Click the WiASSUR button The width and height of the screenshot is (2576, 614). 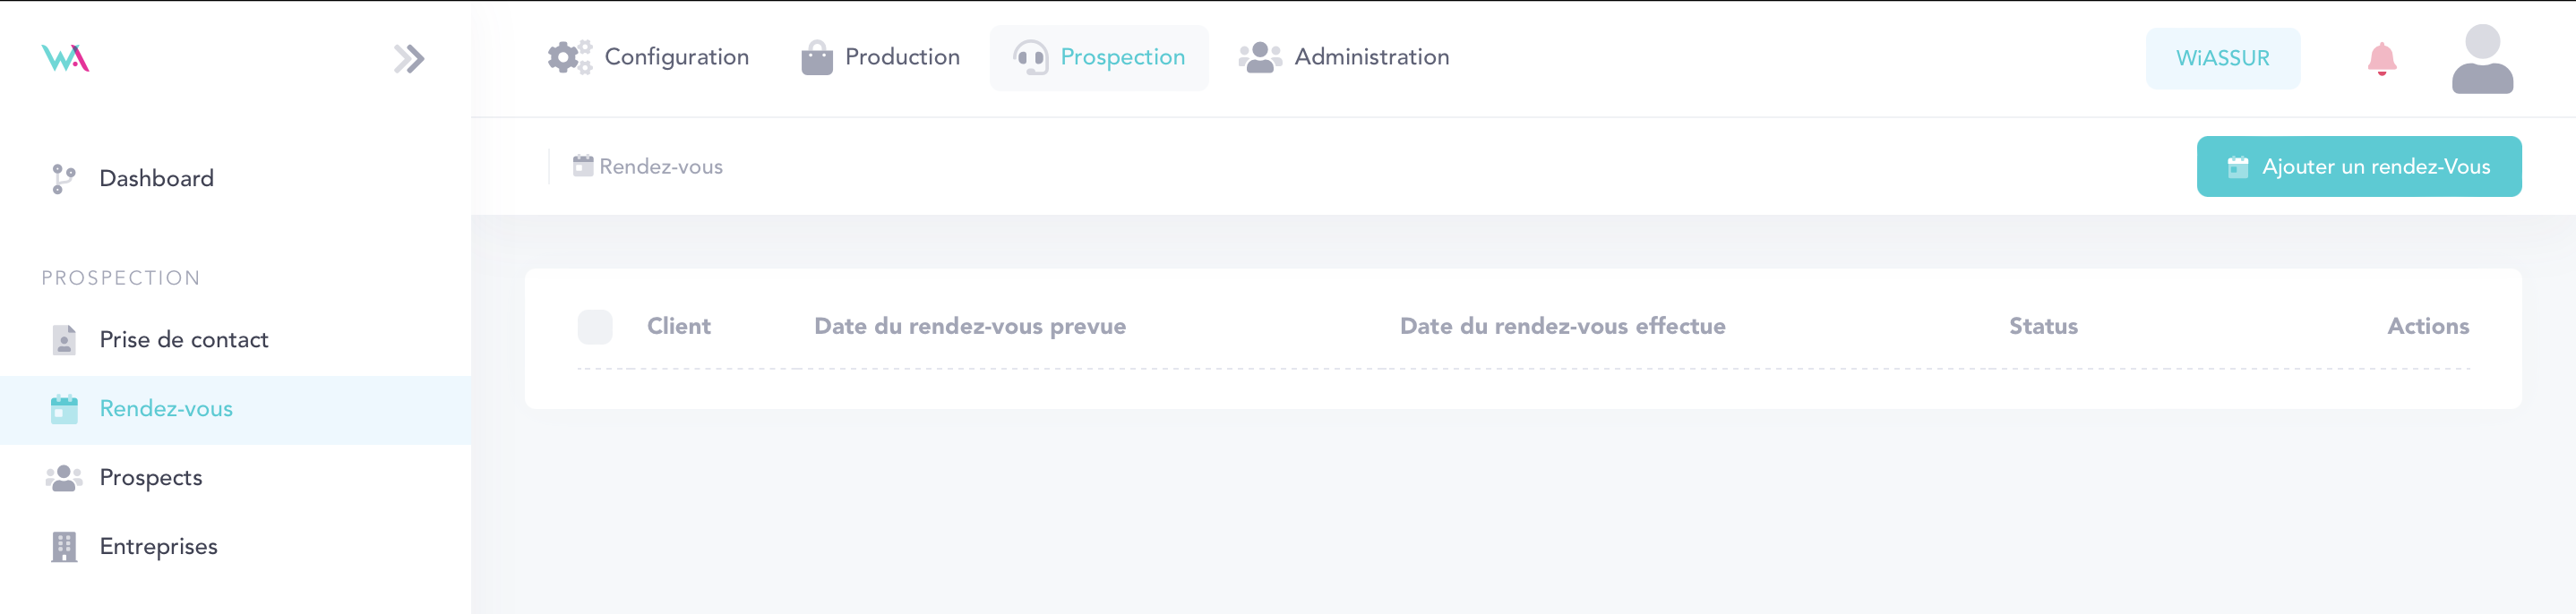click(x=2222, y=59)
